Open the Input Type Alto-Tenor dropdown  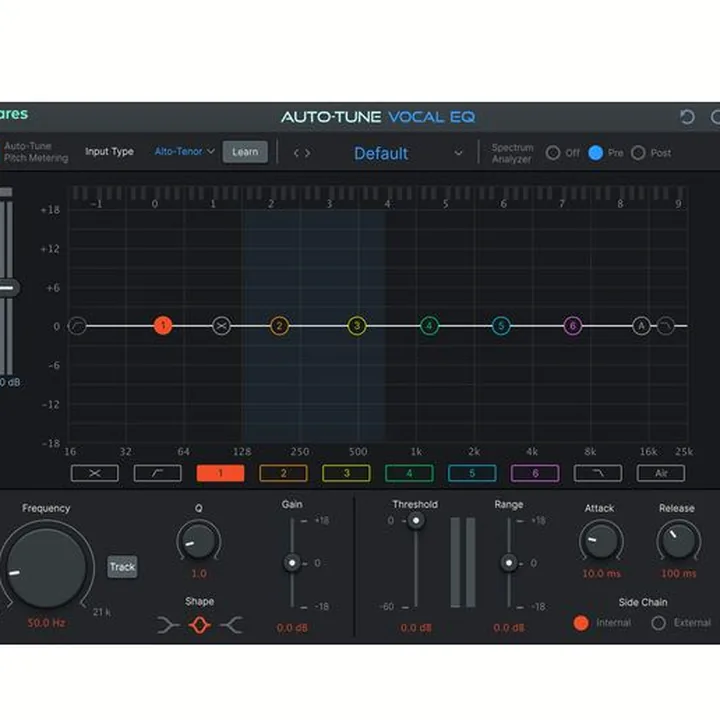pos(185,151)
